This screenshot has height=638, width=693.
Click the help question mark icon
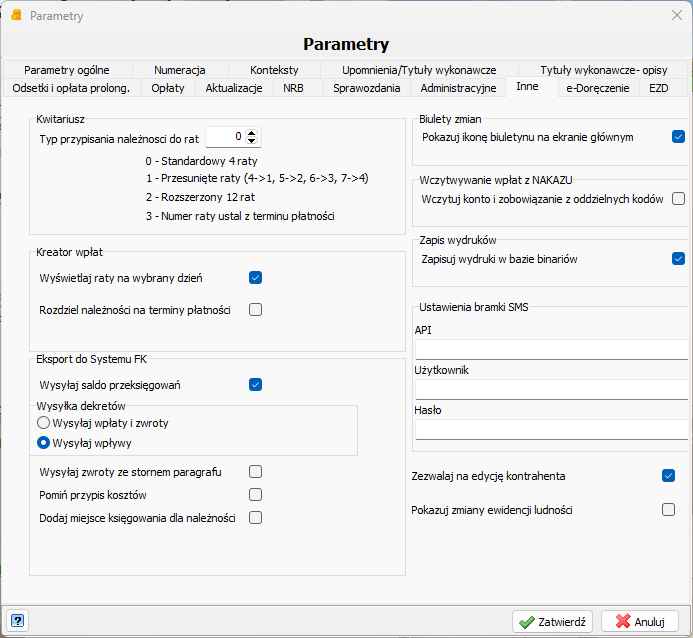point(17,621)
